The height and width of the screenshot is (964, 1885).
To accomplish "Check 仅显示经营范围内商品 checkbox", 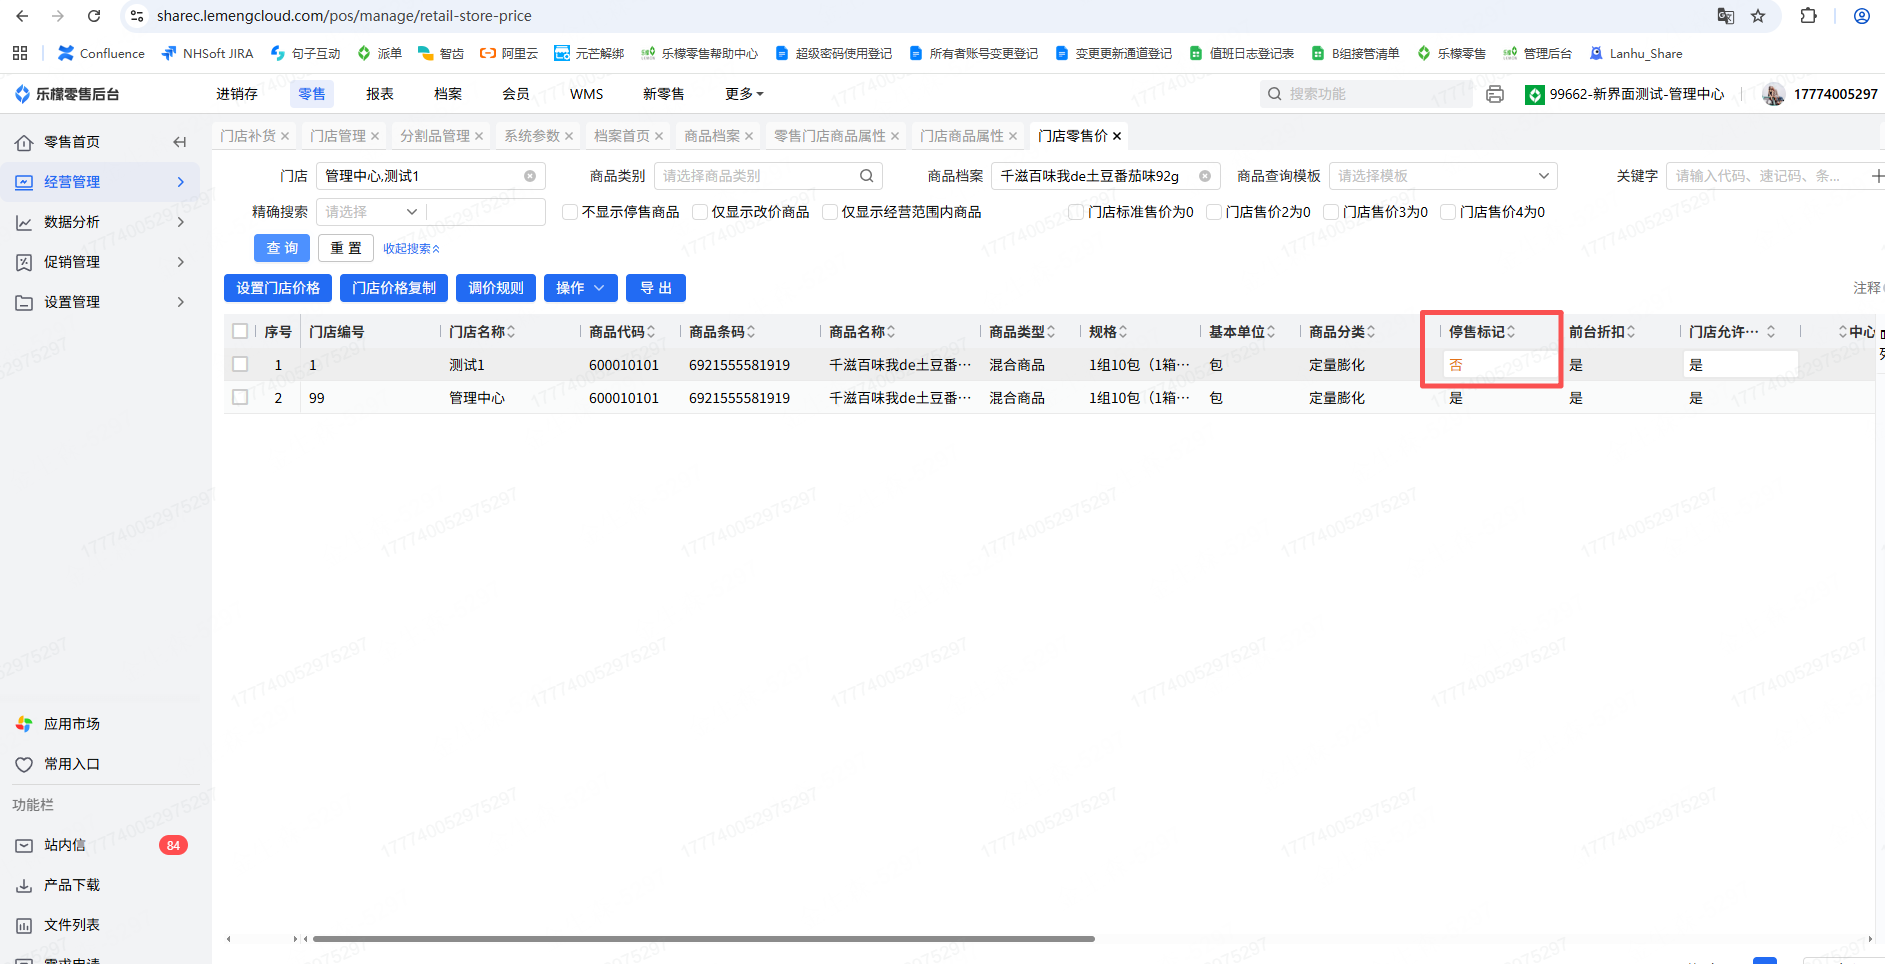I will [x=830, y=212].
